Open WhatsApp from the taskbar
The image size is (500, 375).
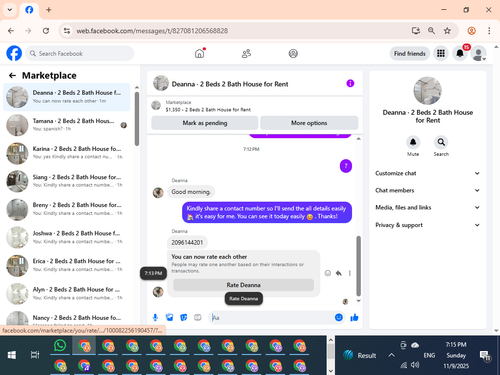point(60,346)
